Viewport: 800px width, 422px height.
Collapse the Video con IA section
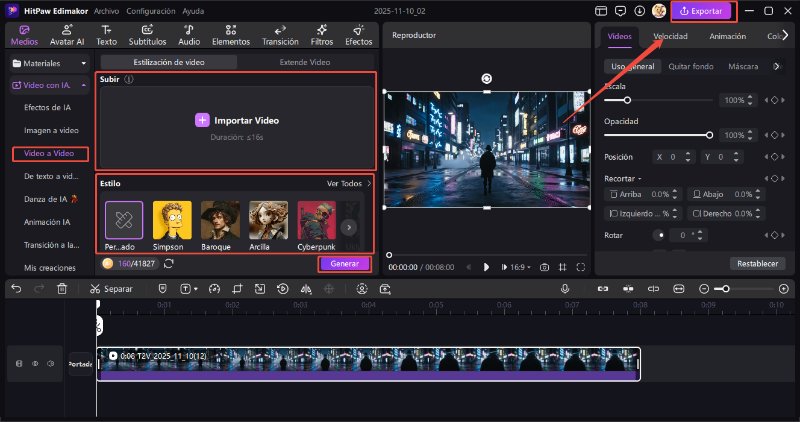[84, 85]
